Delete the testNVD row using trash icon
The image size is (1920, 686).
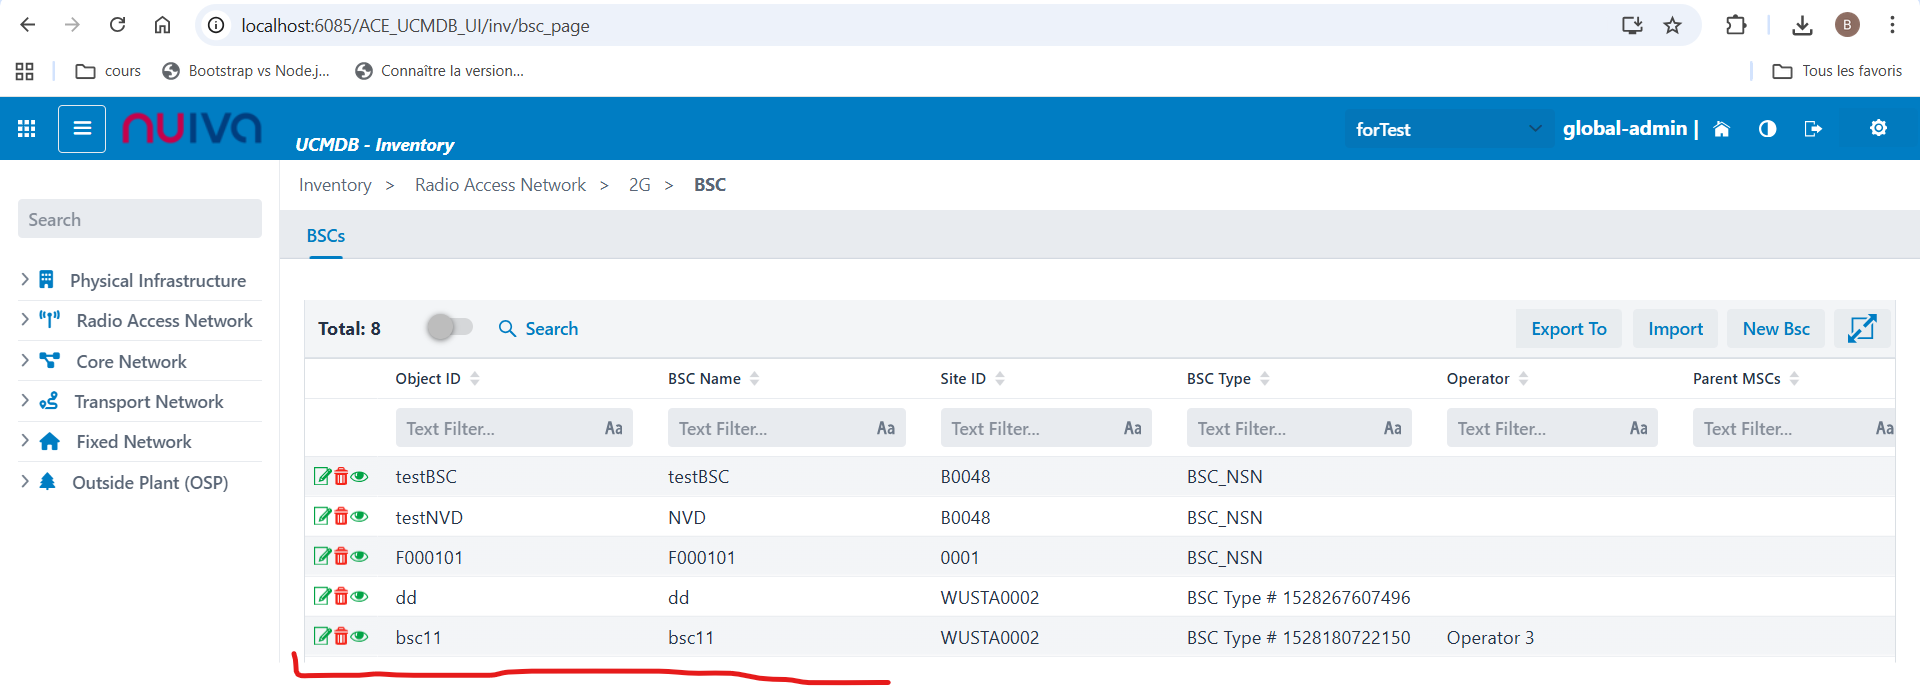[341, 517]
